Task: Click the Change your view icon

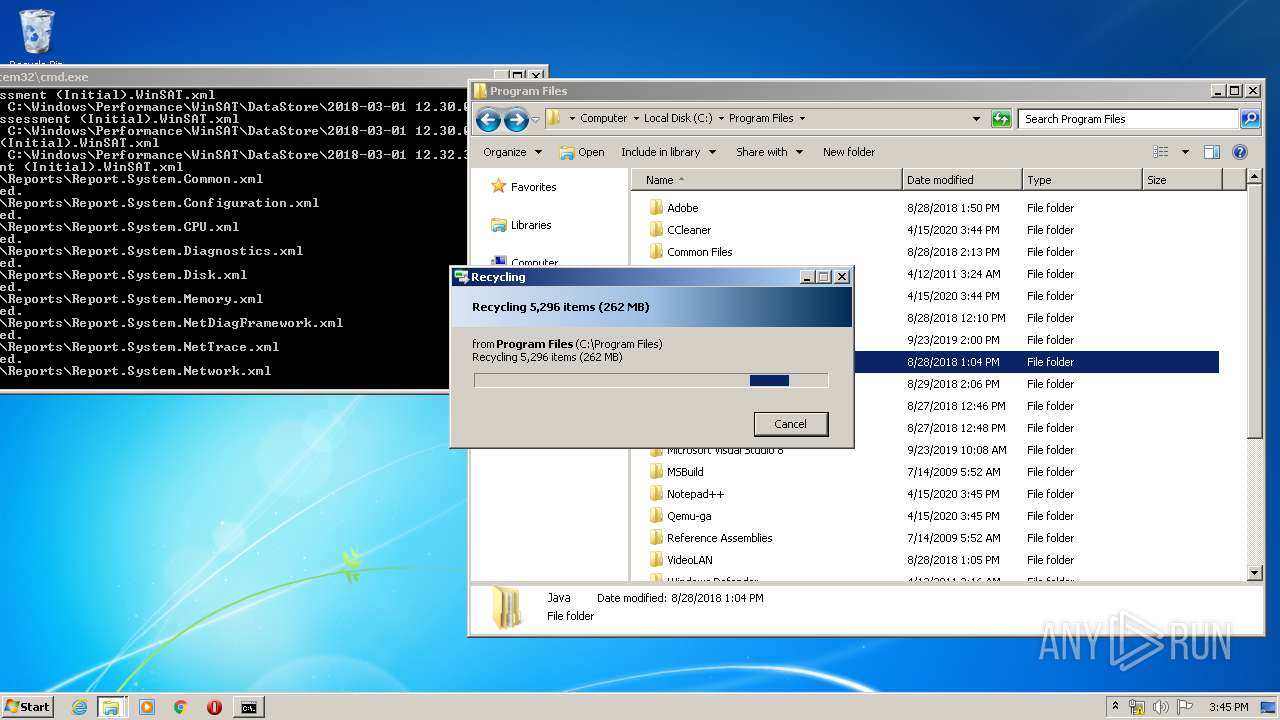Action: [x=1161, y=152]
